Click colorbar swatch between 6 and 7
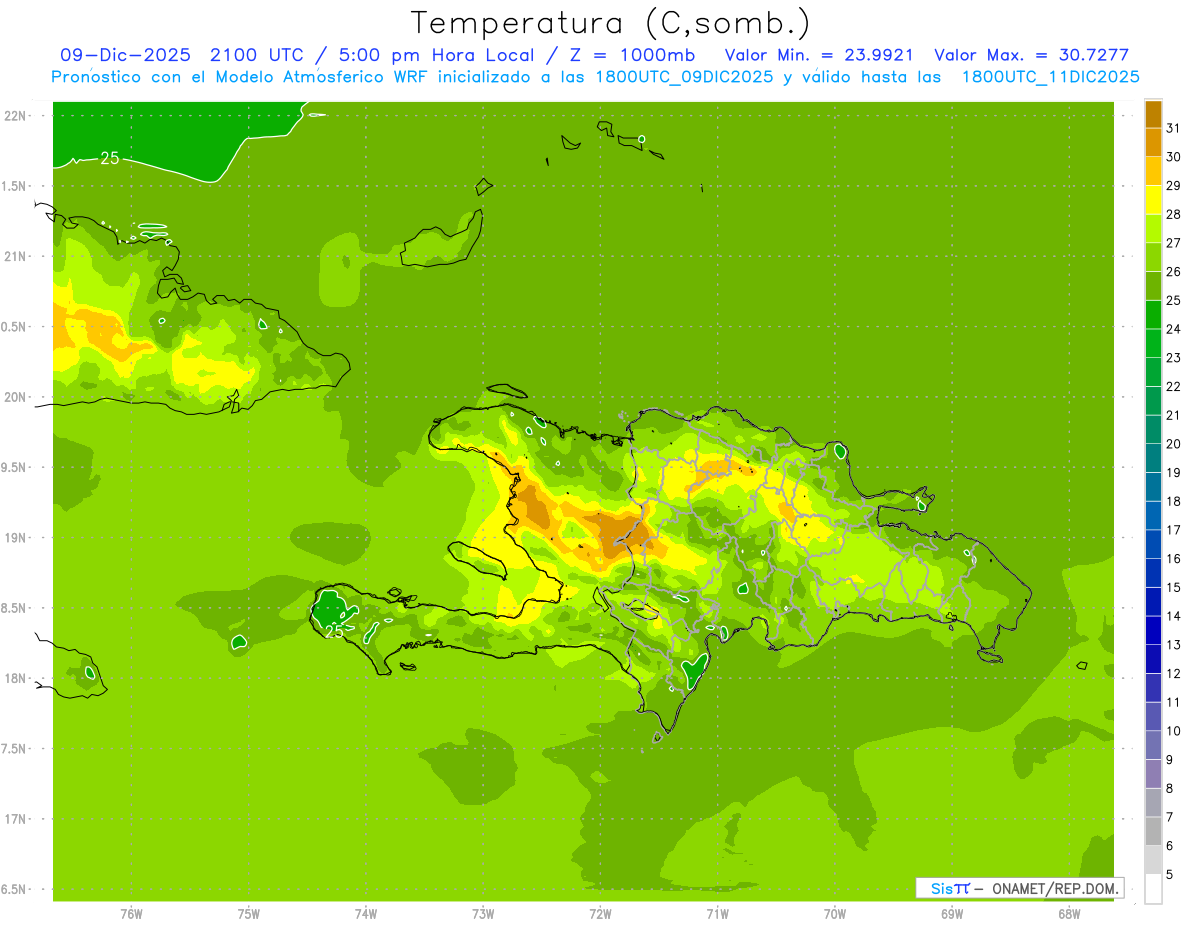This screenshot has height=927, width=1200. 1153,831
